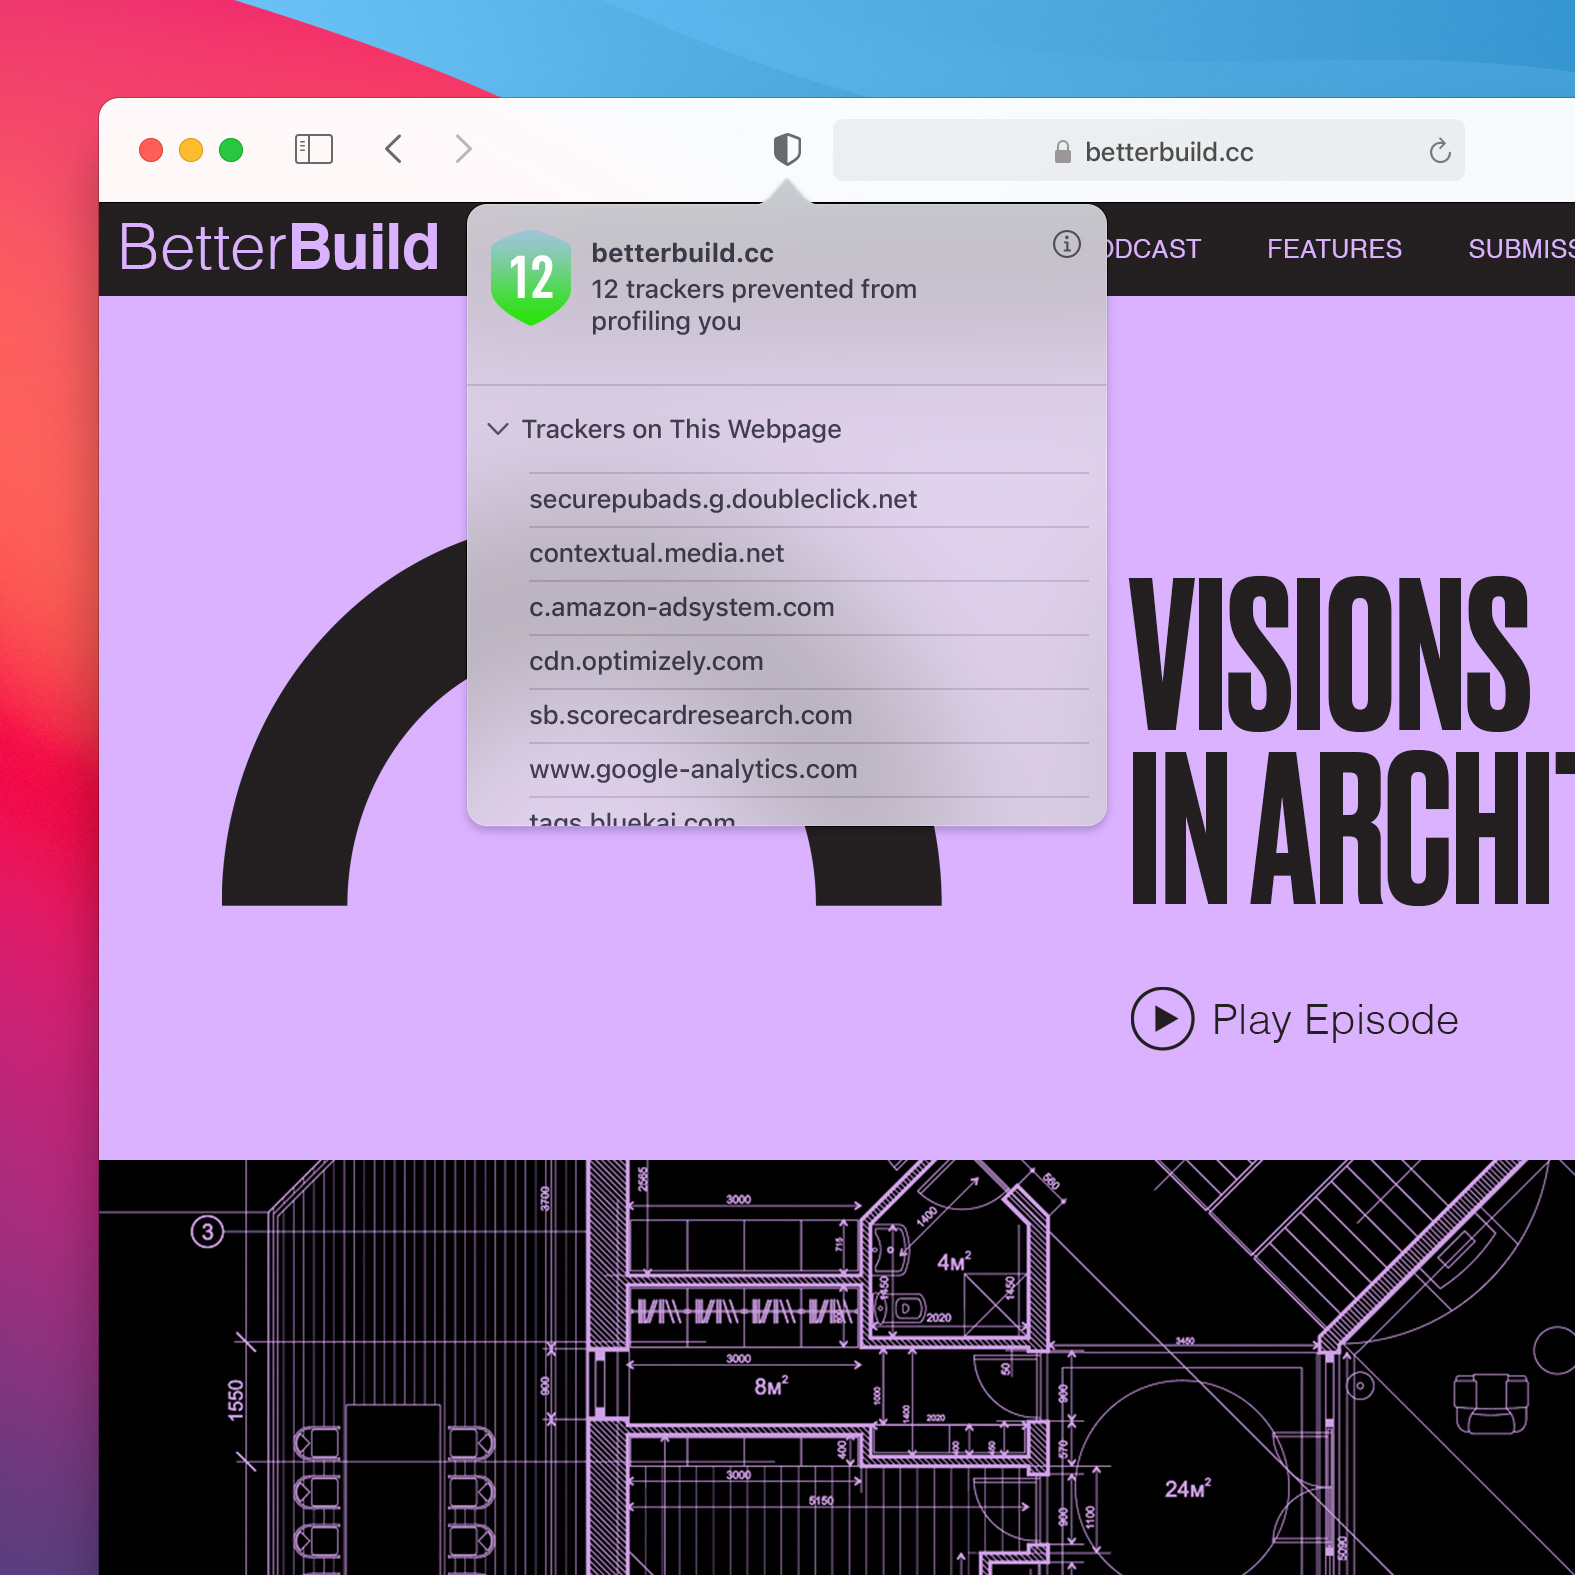Collapse the Trackers on This Webpage section
Image resolution: width=1575 pixels, height=1575 pixels.
[497, 429]
